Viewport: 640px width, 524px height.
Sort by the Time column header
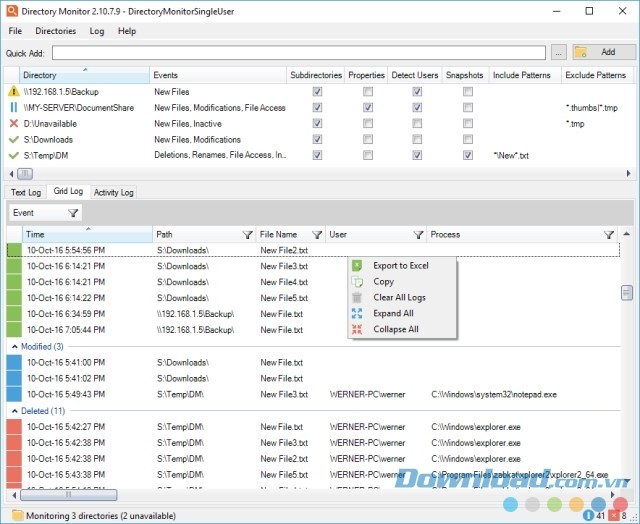click(x=87, y=235)
